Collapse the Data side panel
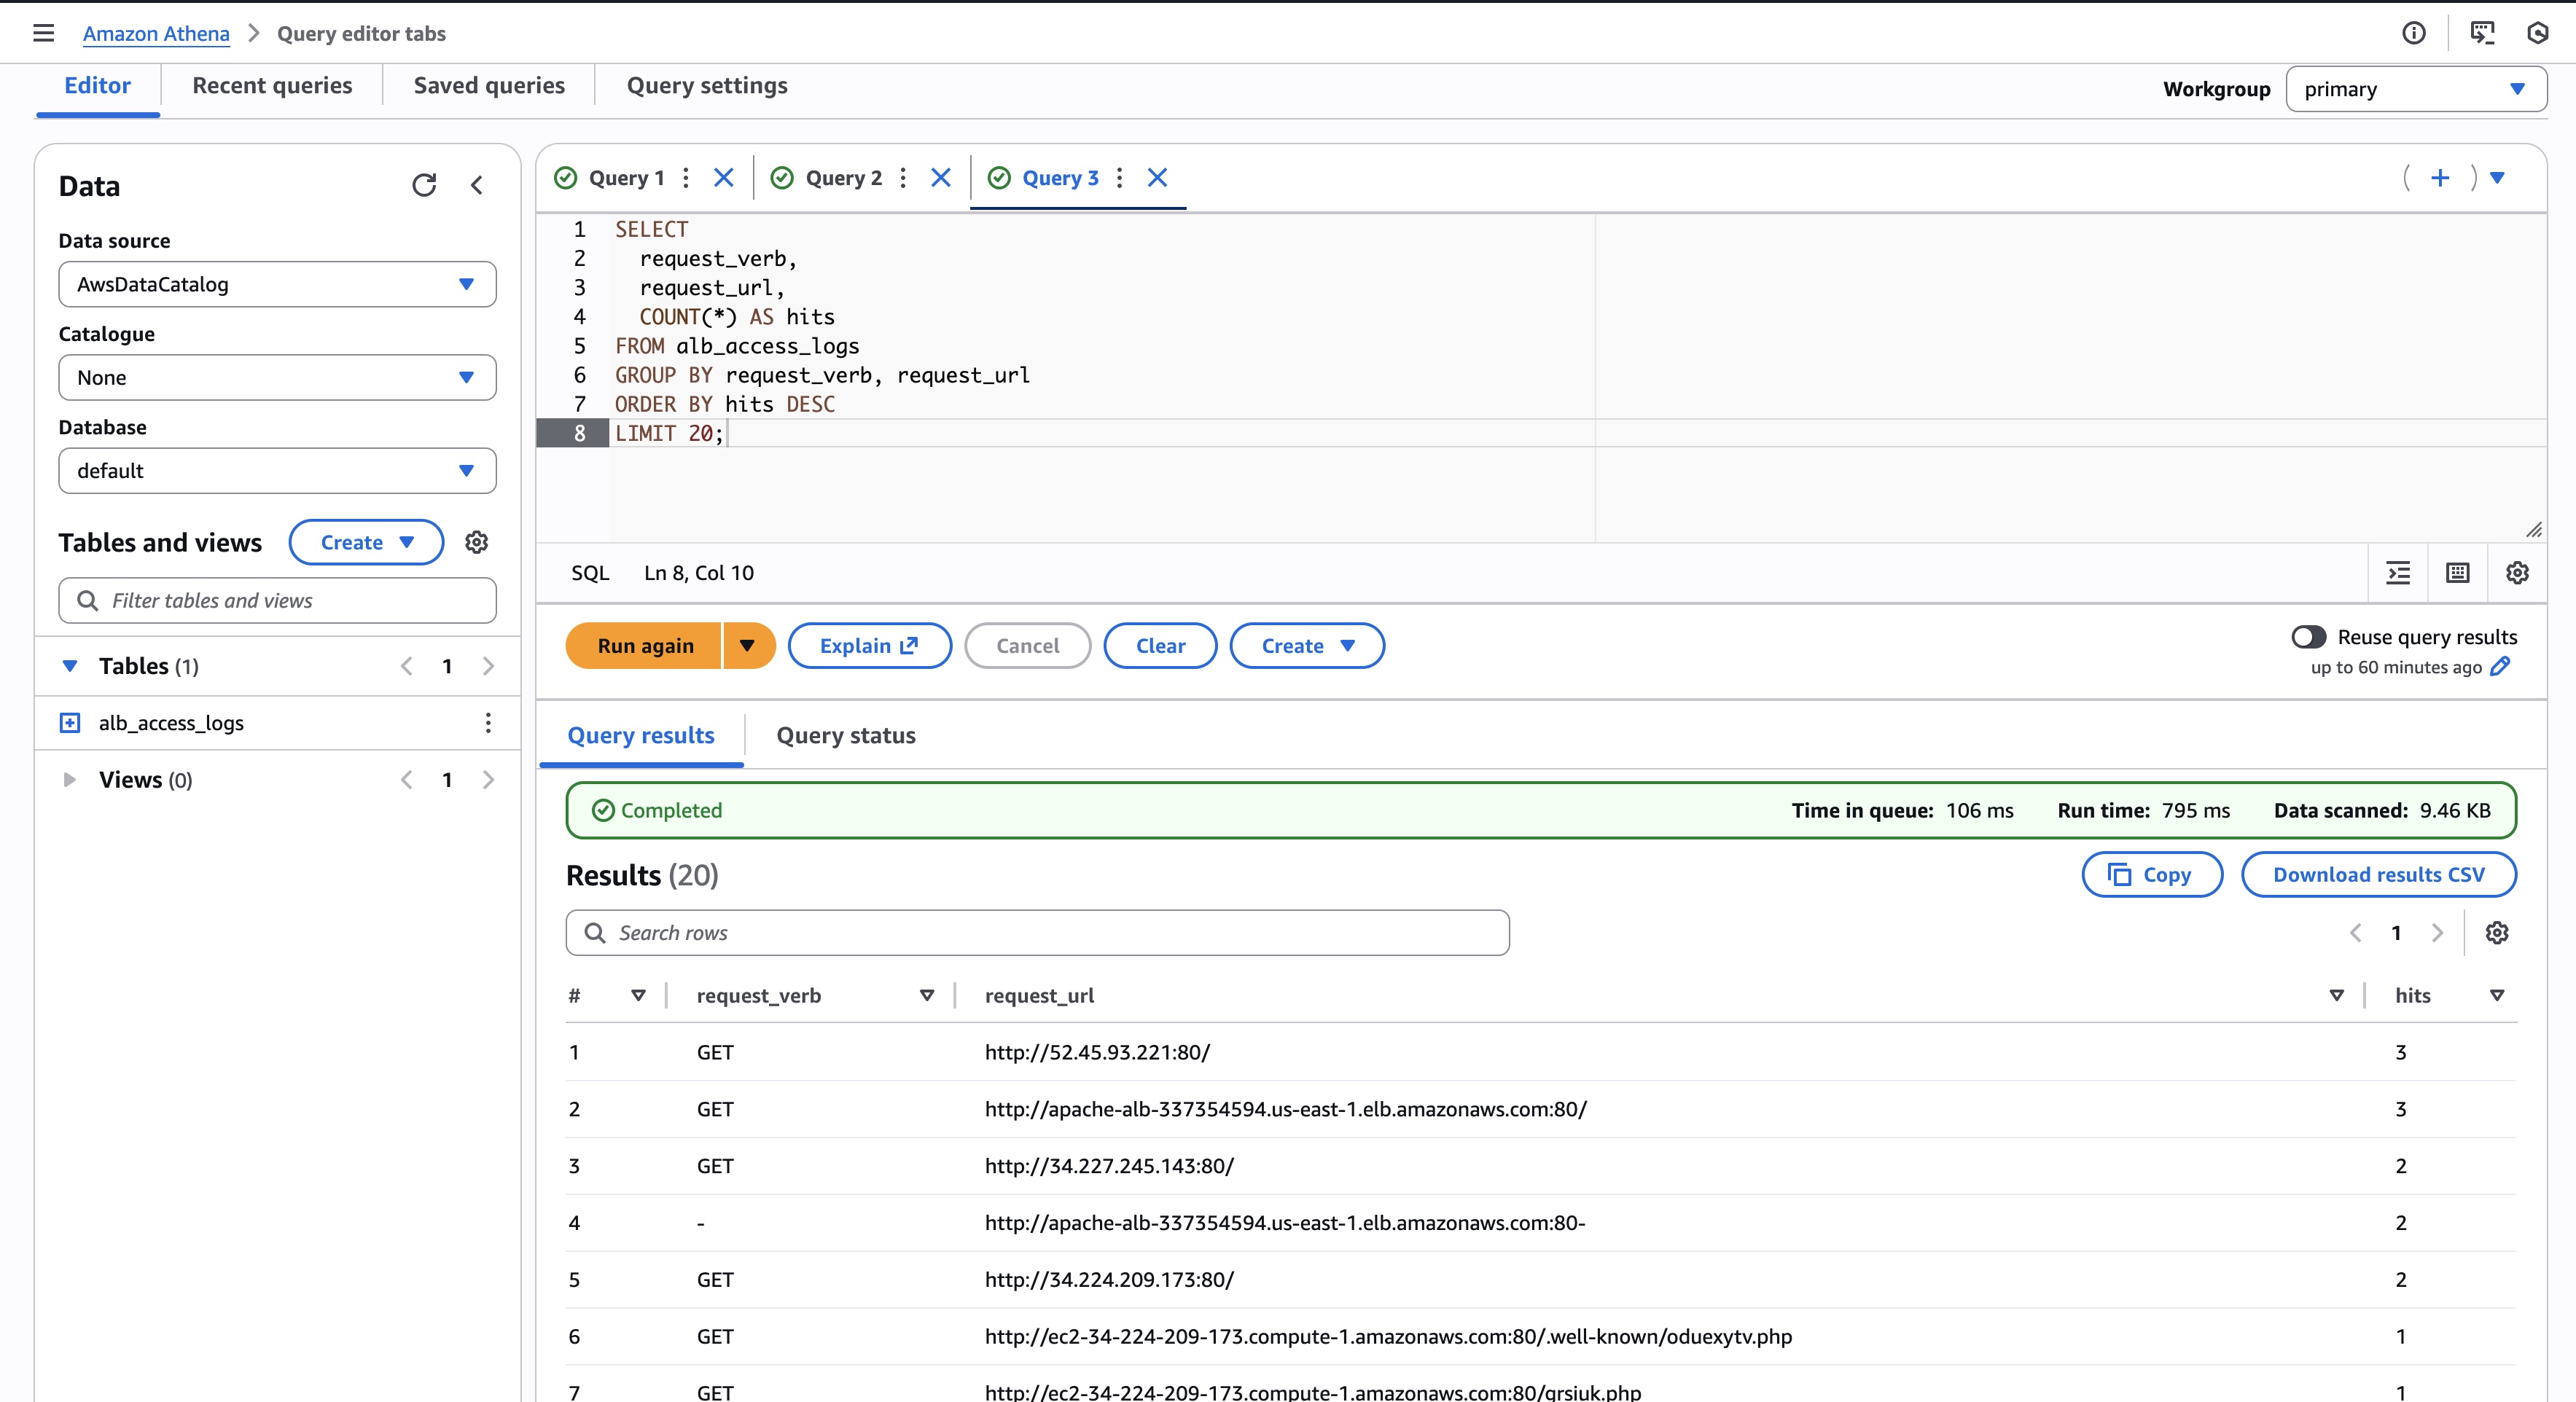Screen dimensions: 2576x1402 477,185
